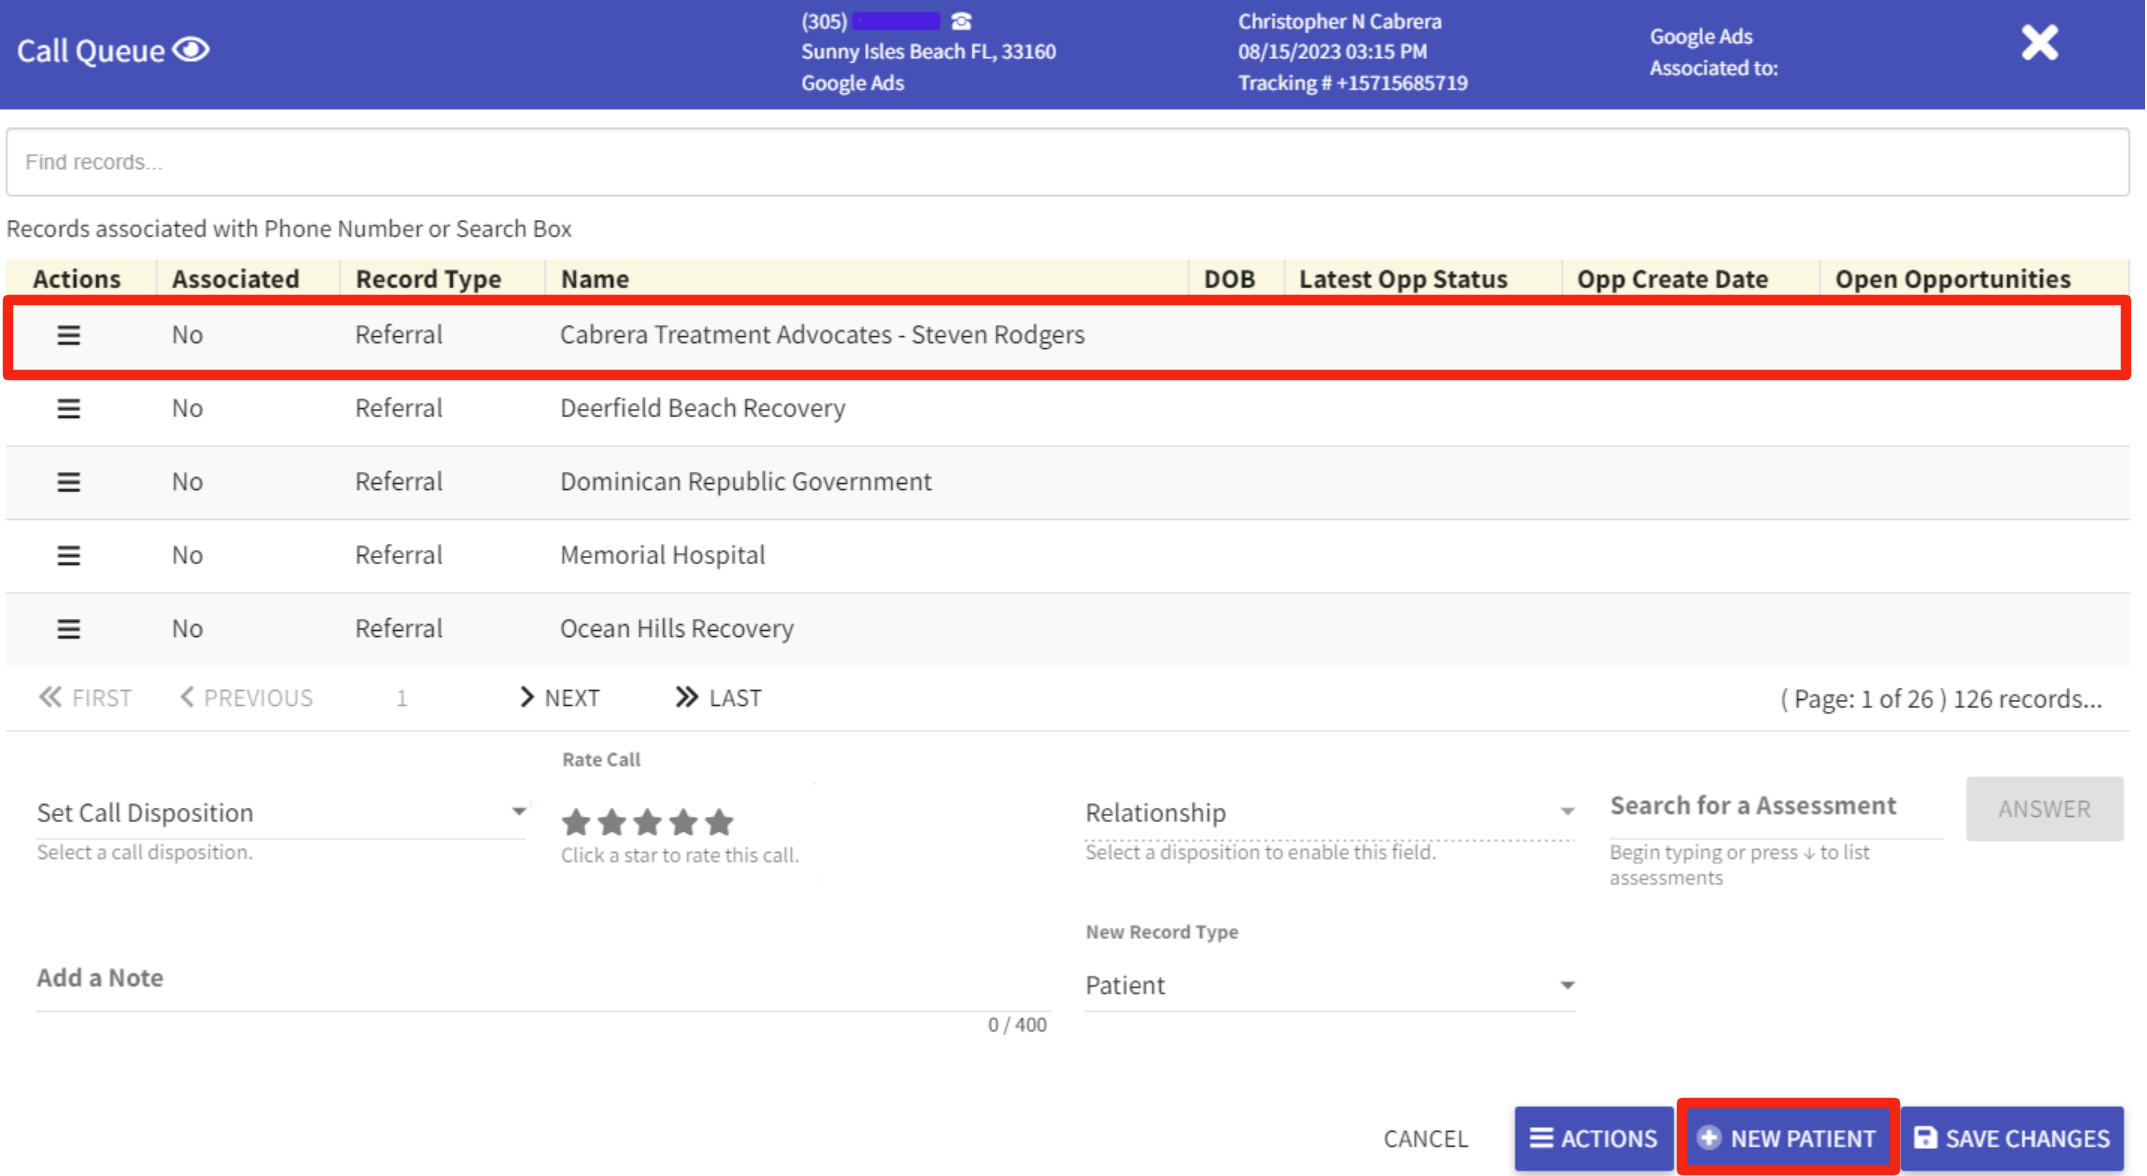Open the Set Call Disposition dropdown

(281, 812)
